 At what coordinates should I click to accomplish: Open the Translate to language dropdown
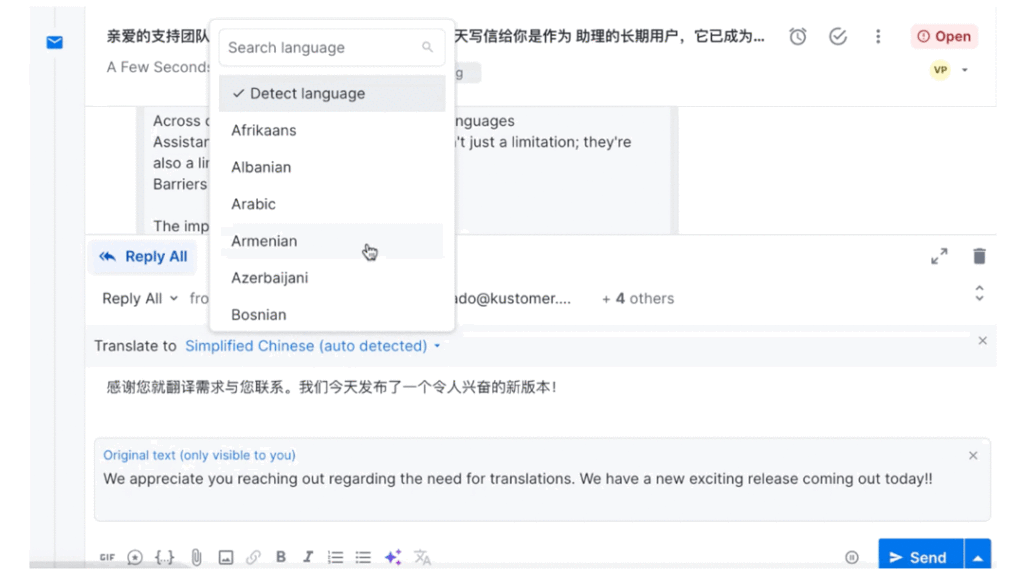pyautogui.click(x=312, y=346)
